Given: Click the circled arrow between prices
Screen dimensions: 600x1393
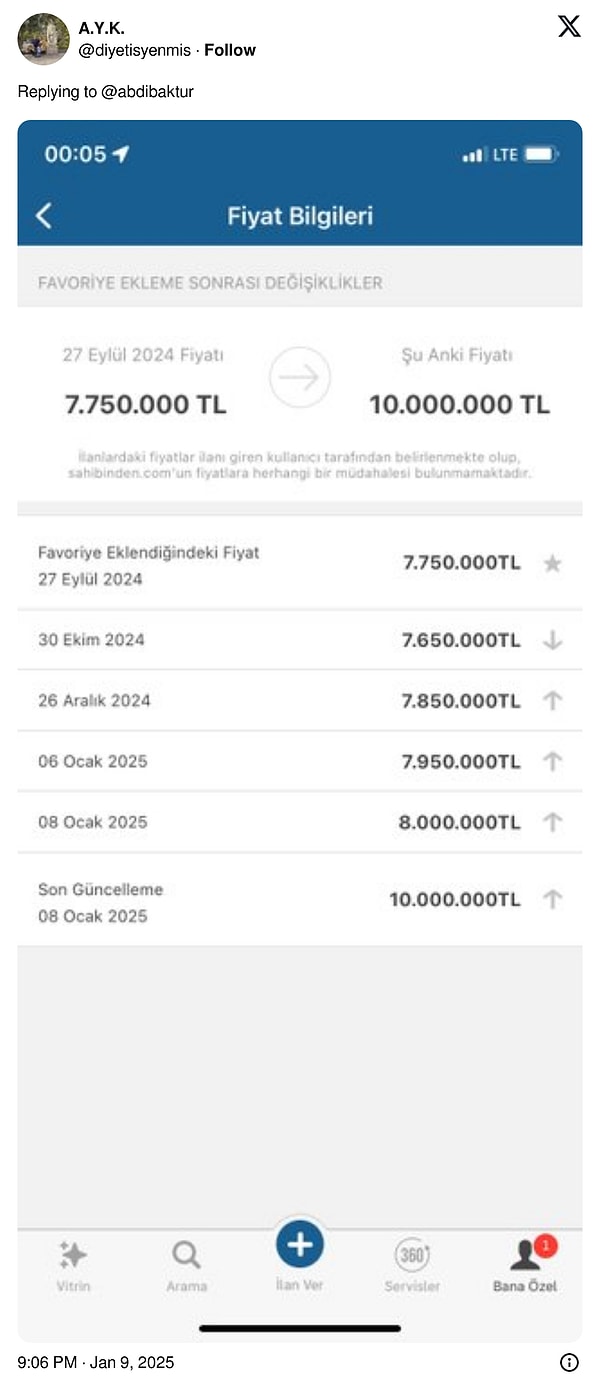Looking at the screenshot, I should click(x=300, y=378).
